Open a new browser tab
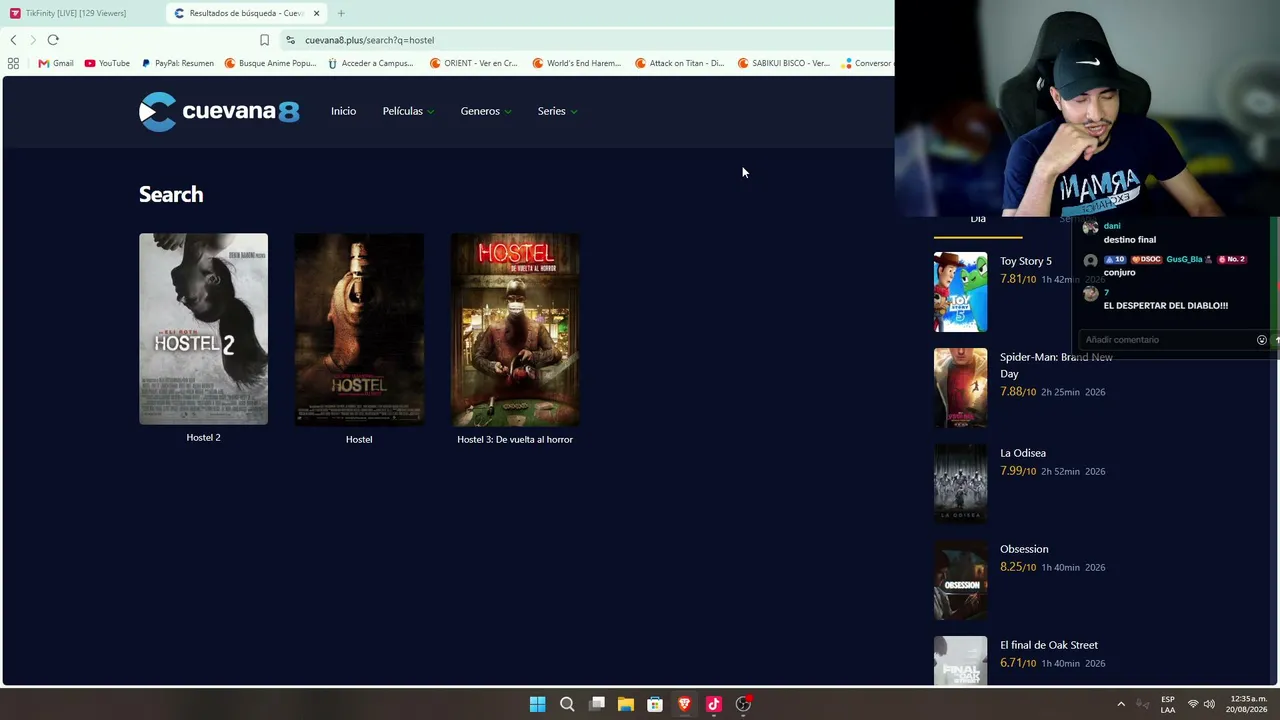Image resolution: width=1280 pixels, height=720 pixels. pyautogui.click(x=341, y=13)
